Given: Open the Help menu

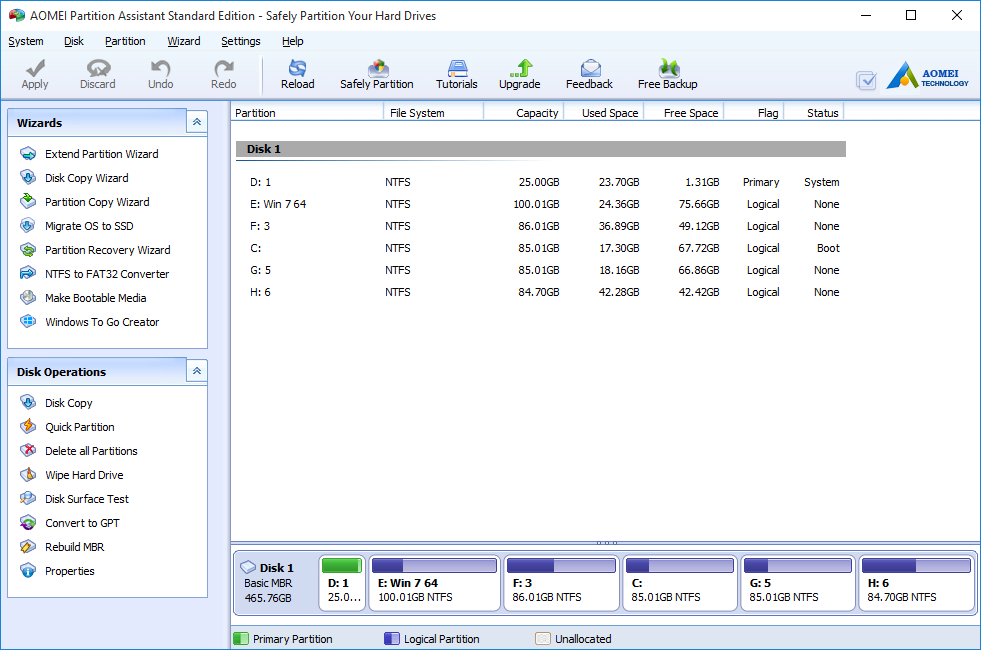Looking at the screenshot, I should (x=293, y=41).
